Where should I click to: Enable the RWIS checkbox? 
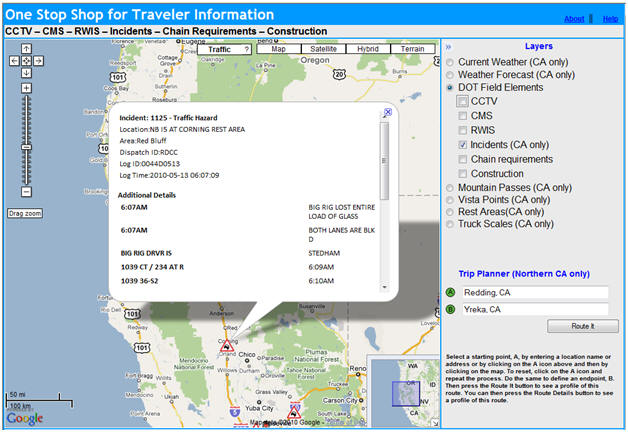coord(463,130)
